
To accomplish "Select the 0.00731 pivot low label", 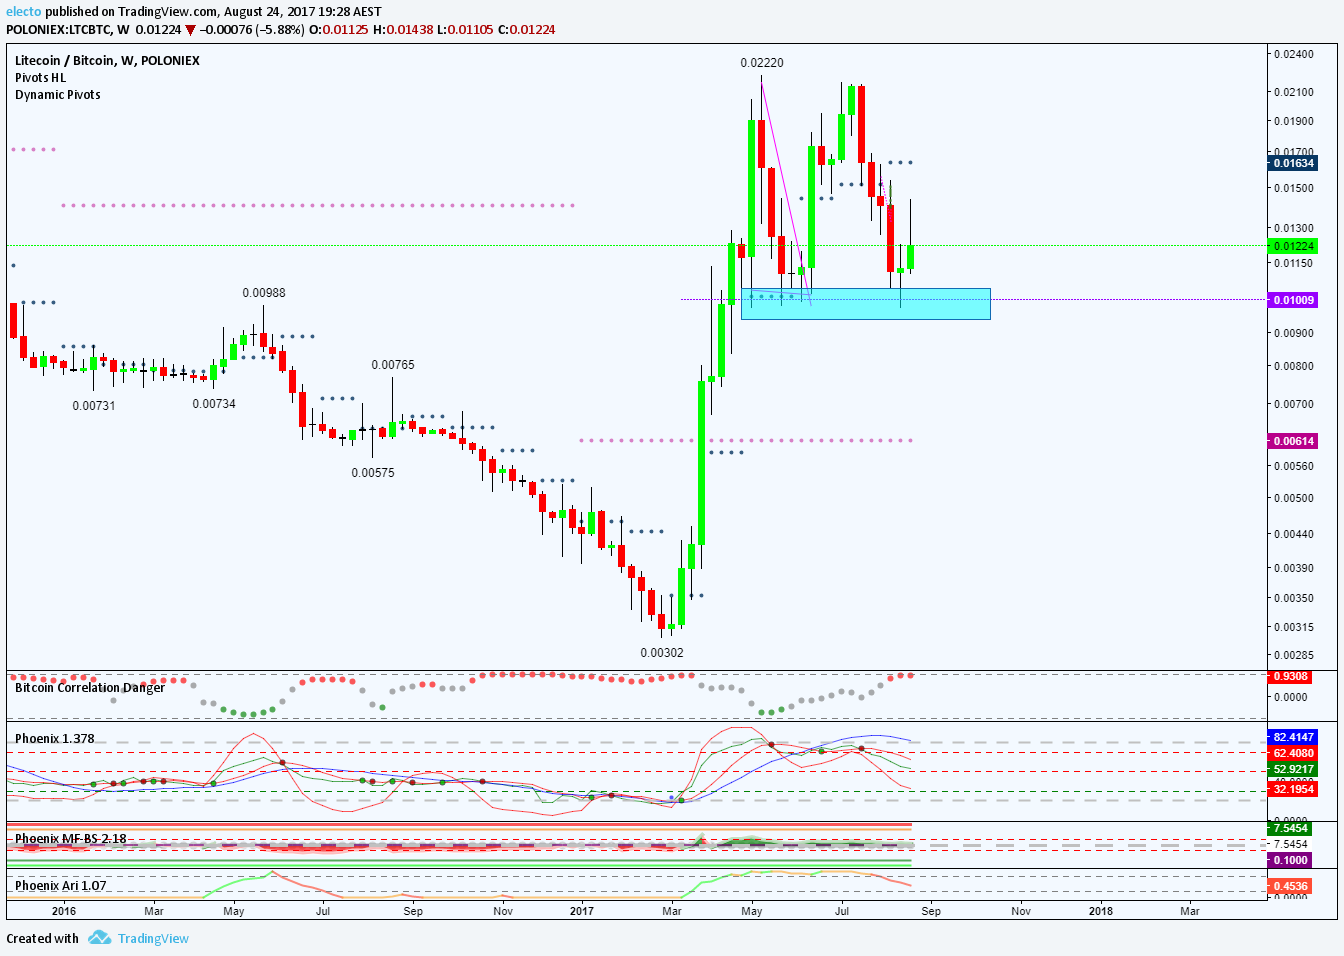I will point(94,406).
